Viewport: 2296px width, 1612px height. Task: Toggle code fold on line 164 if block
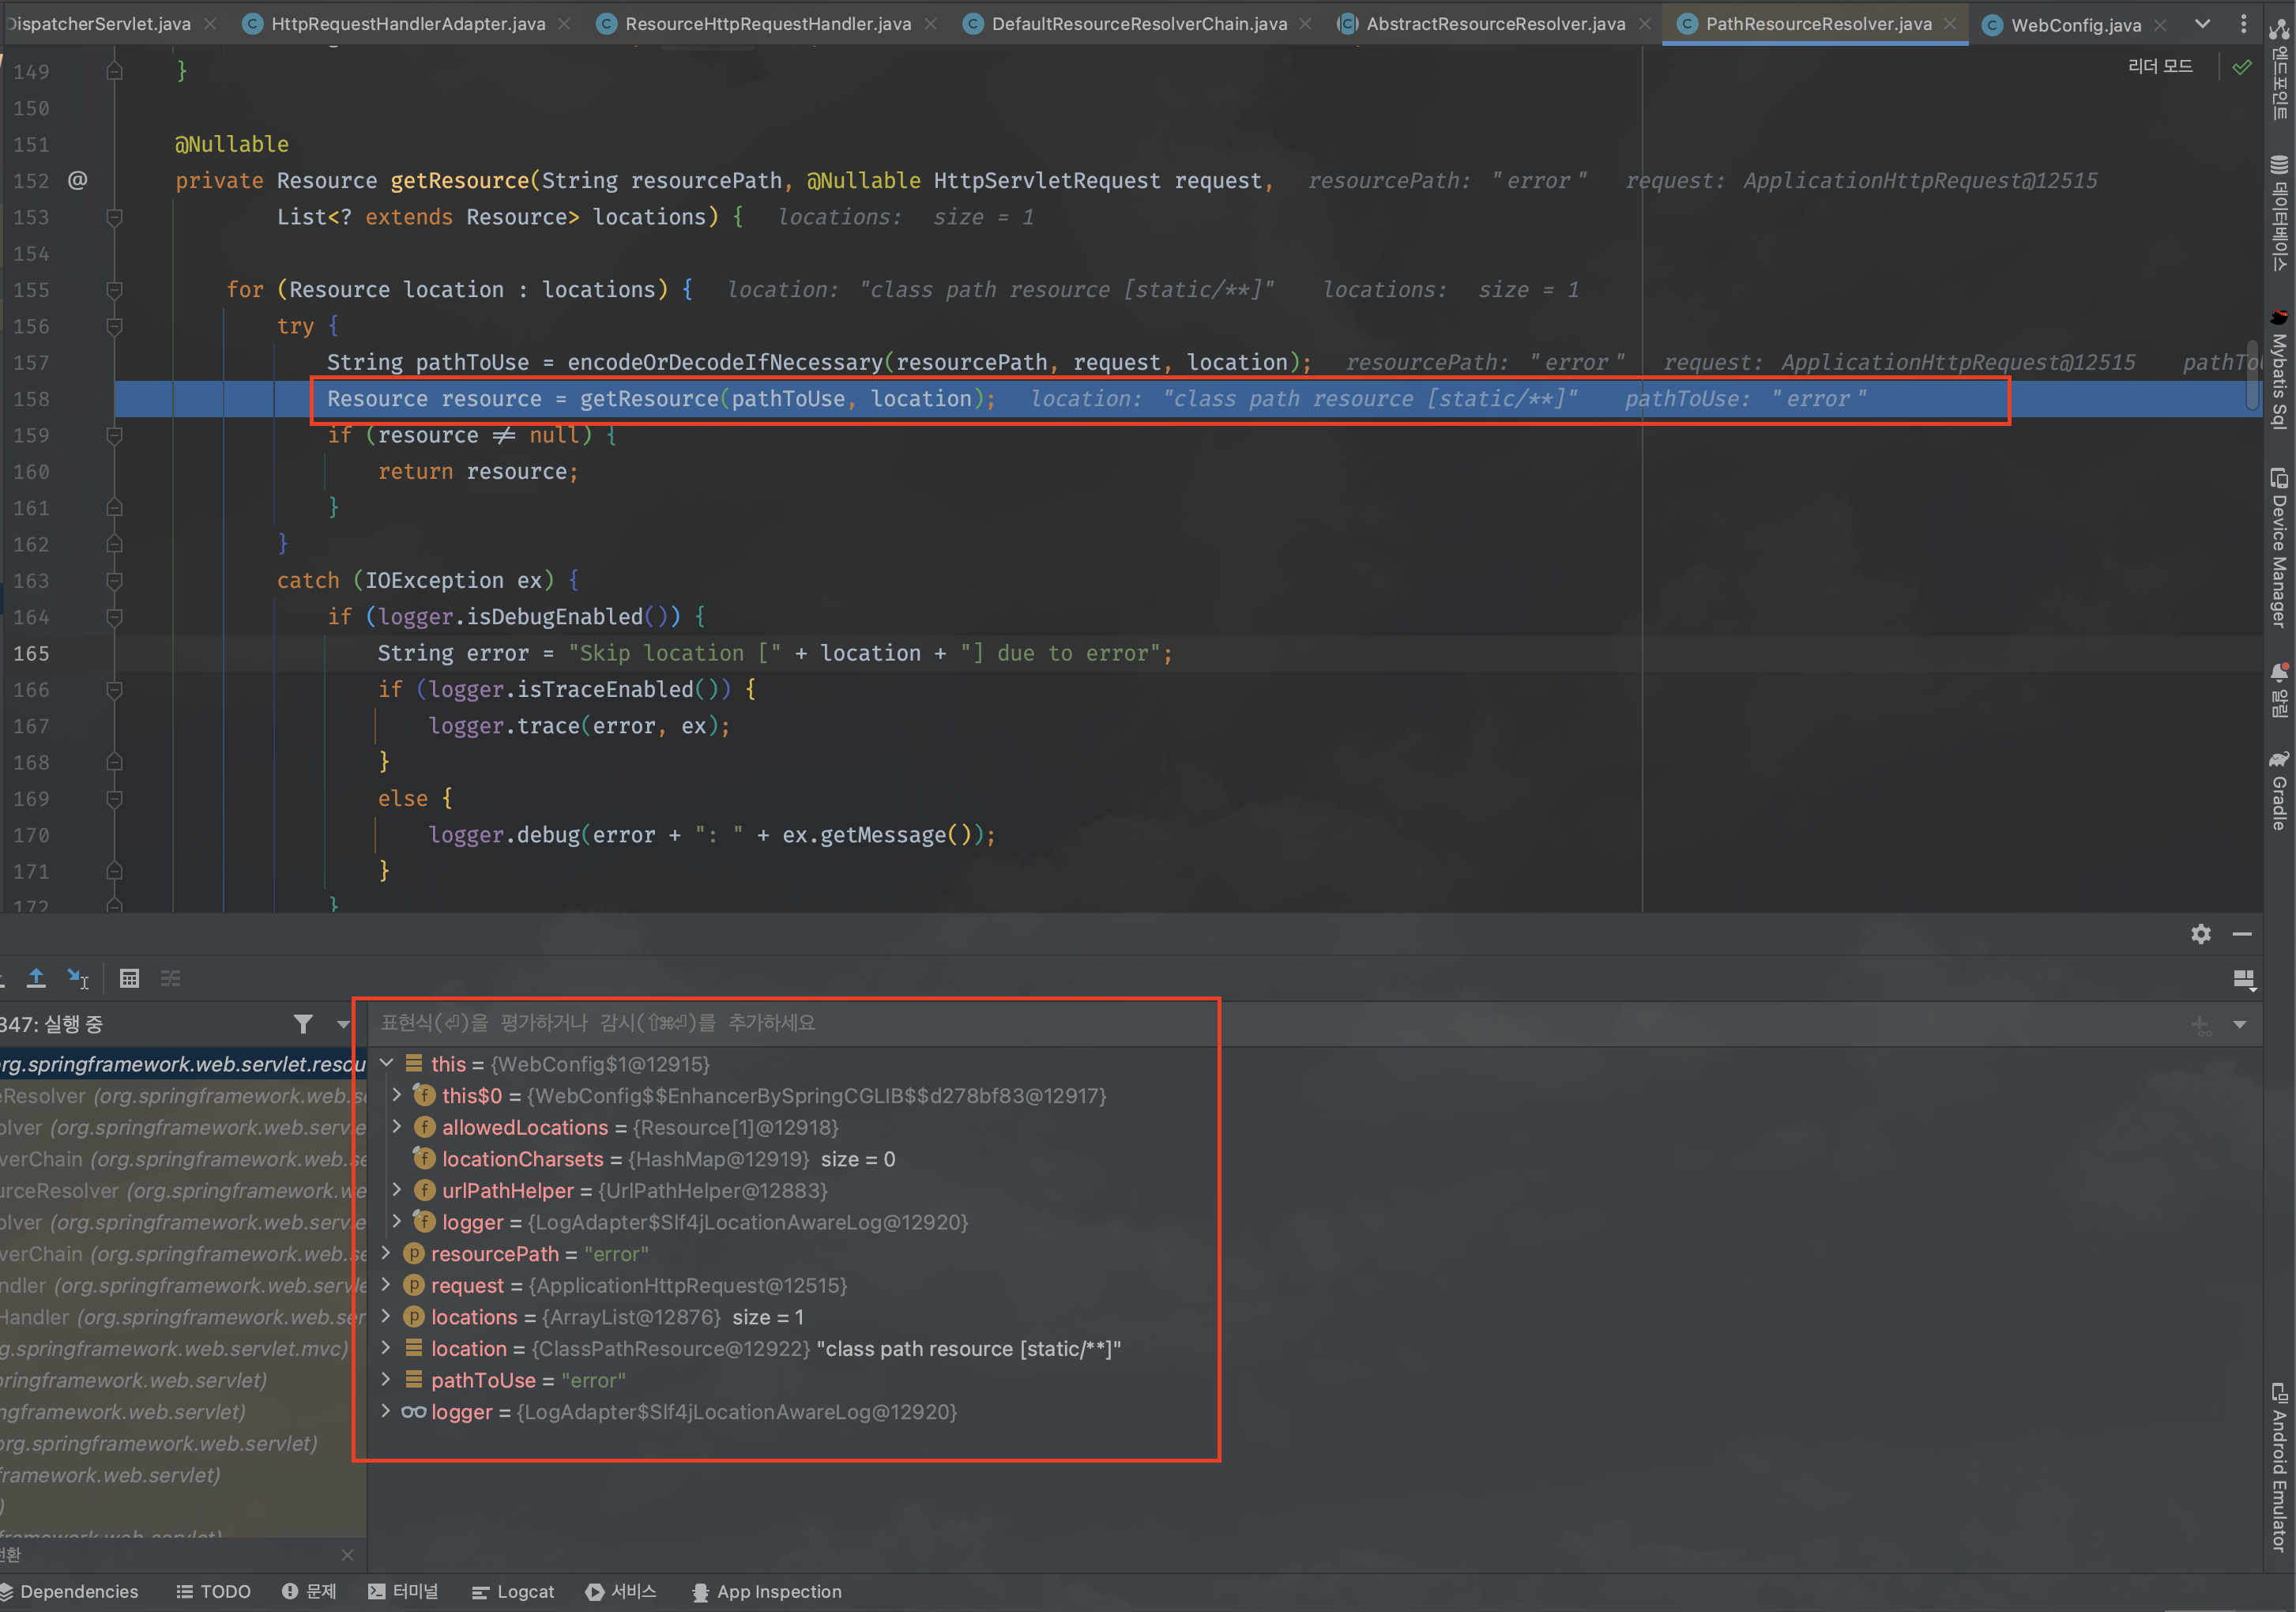(x=115, y=617)
